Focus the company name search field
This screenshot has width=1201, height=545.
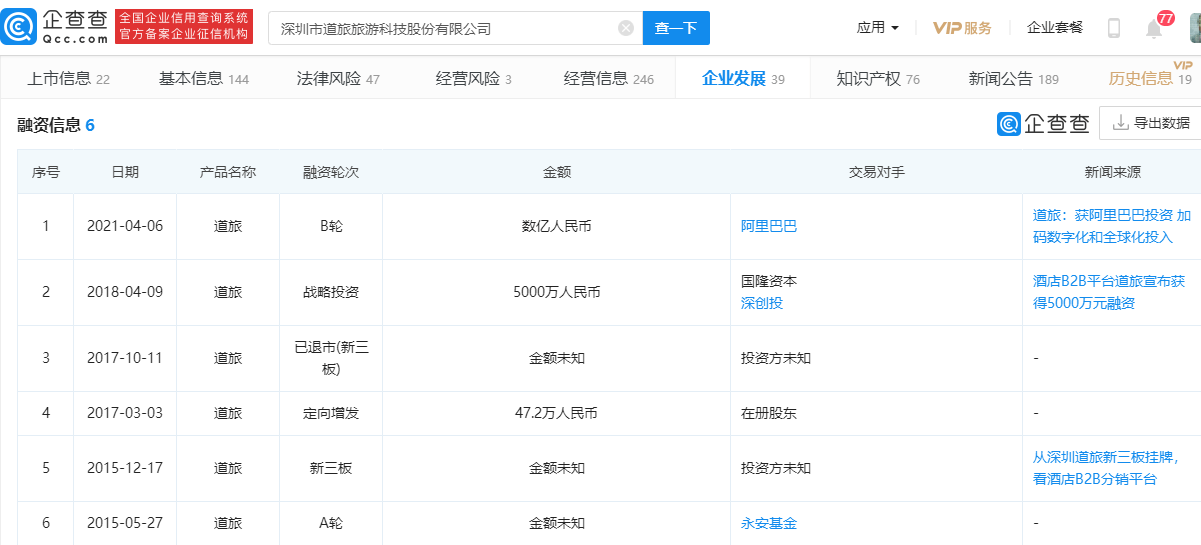[455, 28]
